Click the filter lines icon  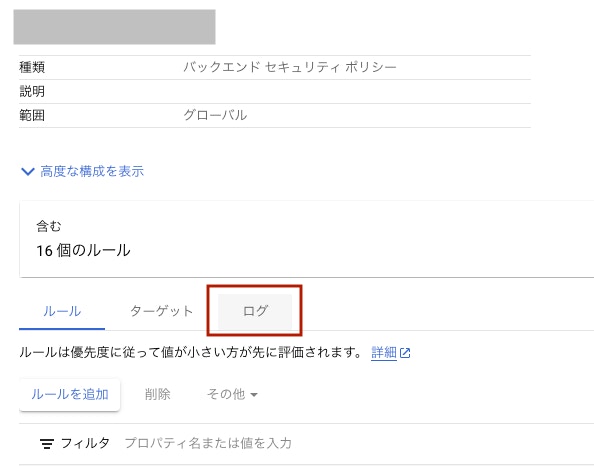point(47,444)
